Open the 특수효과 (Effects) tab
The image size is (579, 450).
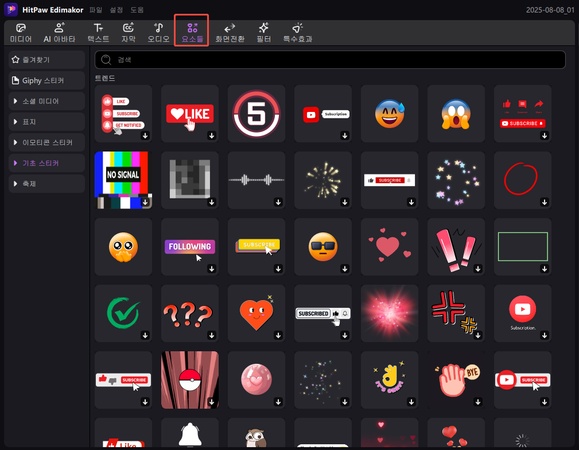click(298, 32)
